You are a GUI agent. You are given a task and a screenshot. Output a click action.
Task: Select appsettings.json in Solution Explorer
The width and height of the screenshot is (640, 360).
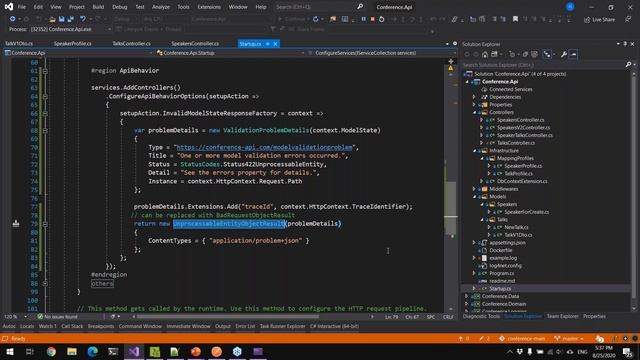pos(507,243)
